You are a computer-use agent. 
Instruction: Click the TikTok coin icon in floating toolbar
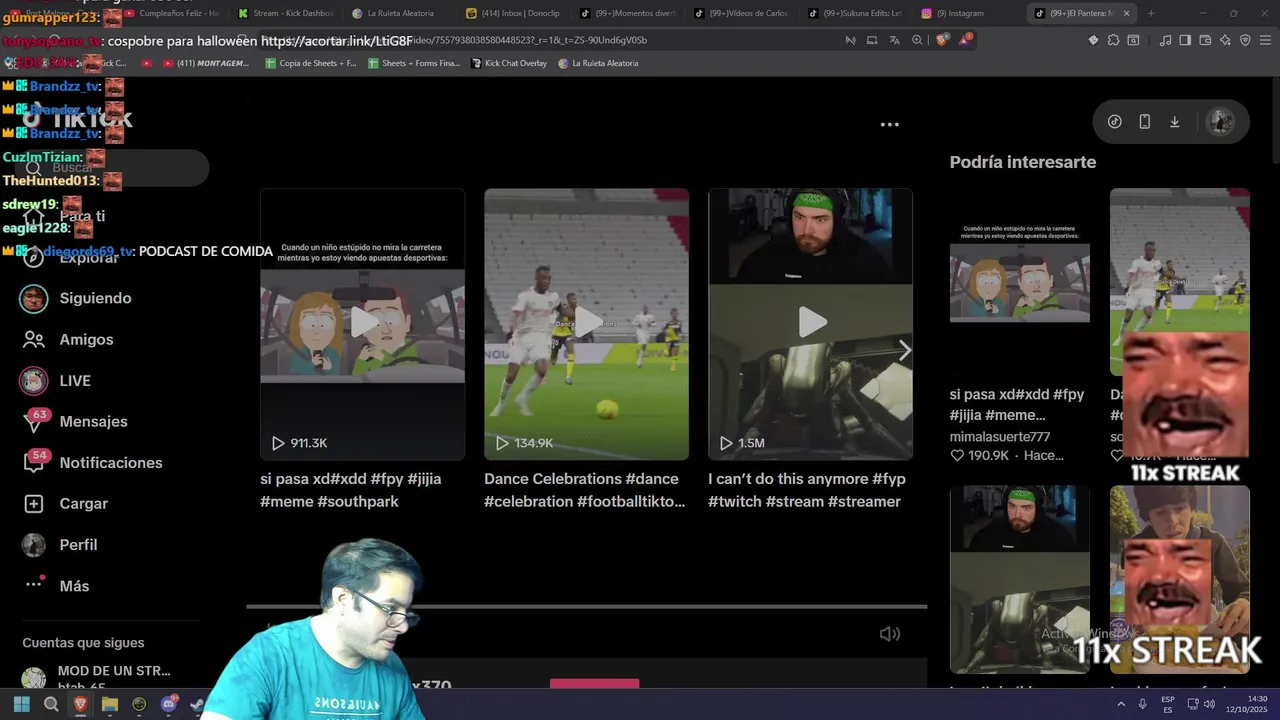(1114, 121)
